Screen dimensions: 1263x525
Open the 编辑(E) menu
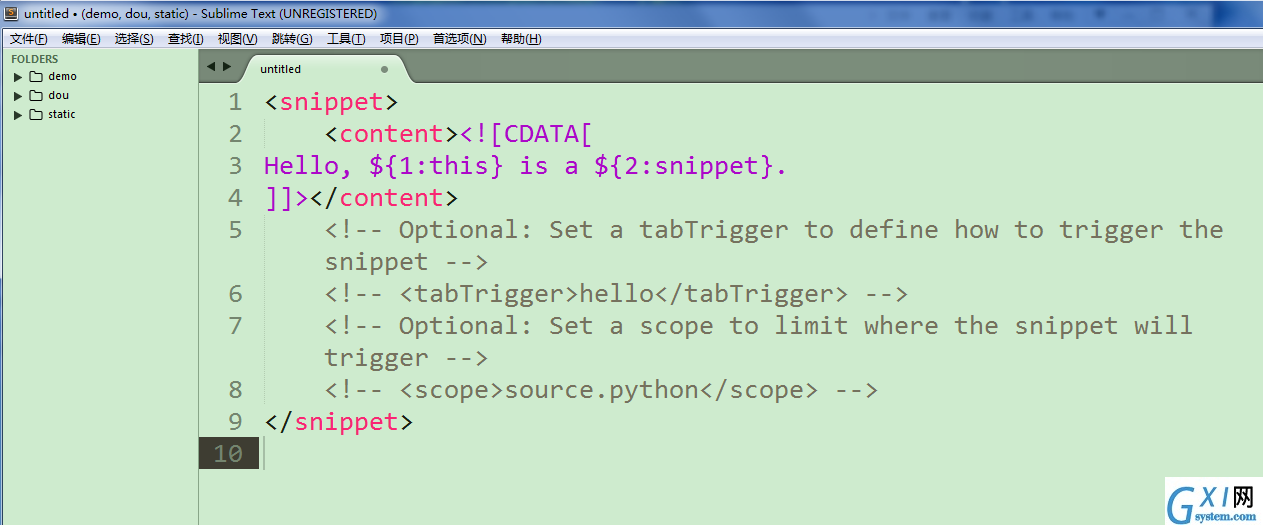[x=81, y=39]
